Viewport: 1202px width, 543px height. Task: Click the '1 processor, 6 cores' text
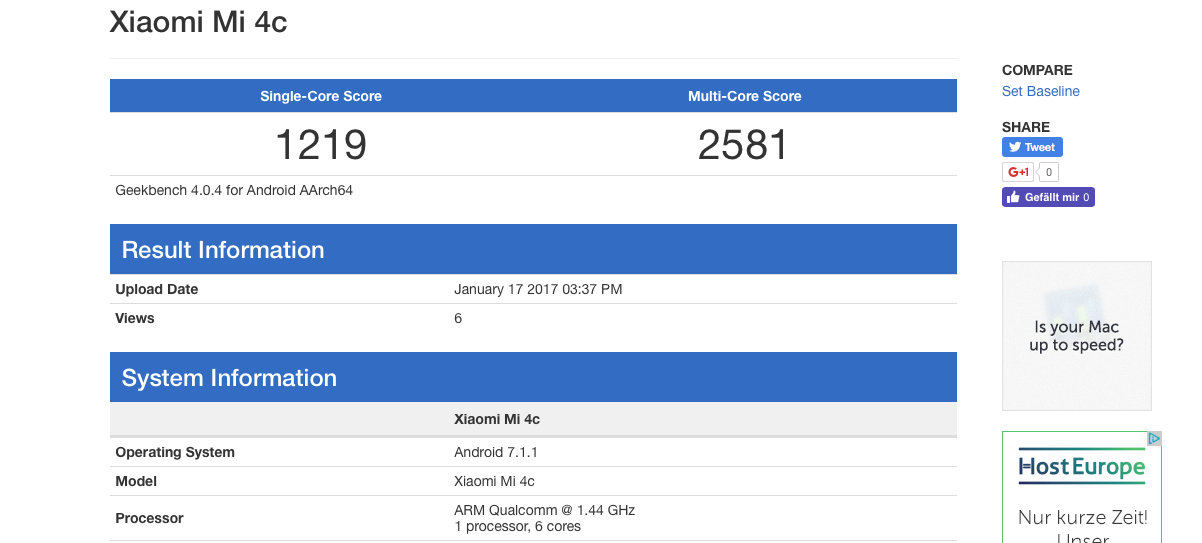tap(517, 526)
